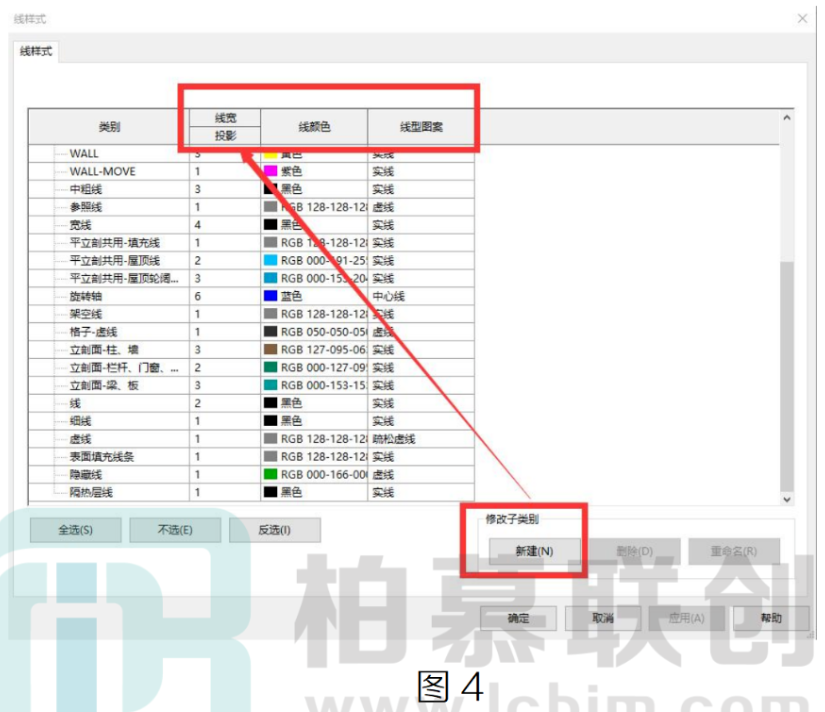This screenshot has width=825, height=712.
Task: Open the gray color swatch of 架空线
Action: pos(270,314)
